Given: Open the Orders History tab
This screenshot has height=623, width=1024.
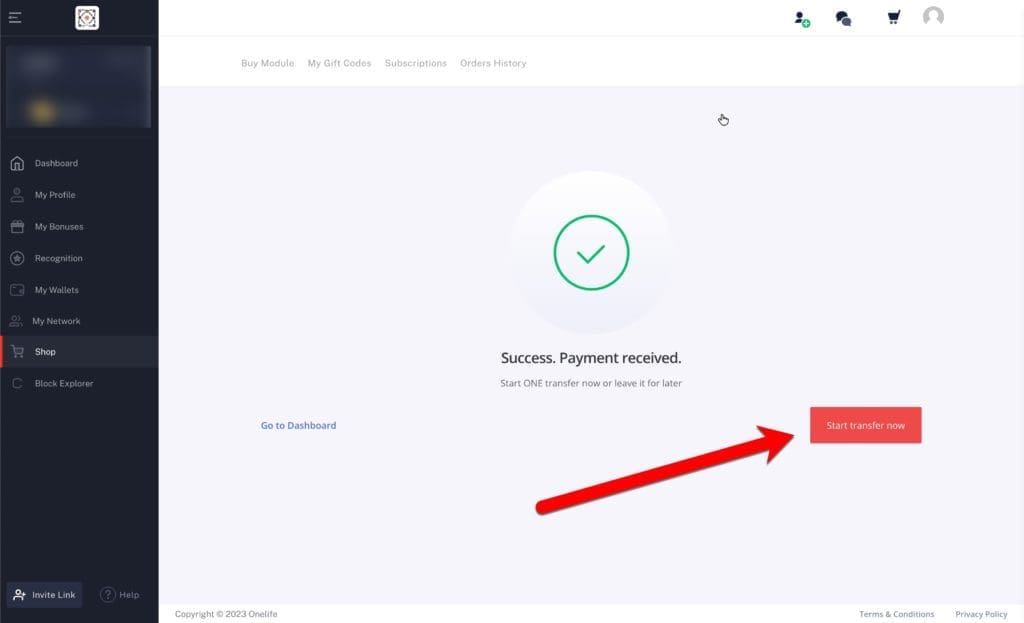Looking at the screenshot, I should [x=493, y=63].
